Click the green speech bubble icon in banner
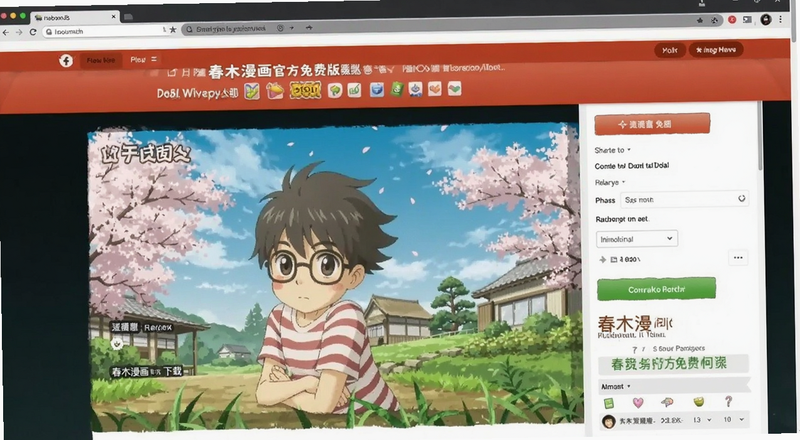The height and width of the screenshot is (440, 800). click(335, 90)
